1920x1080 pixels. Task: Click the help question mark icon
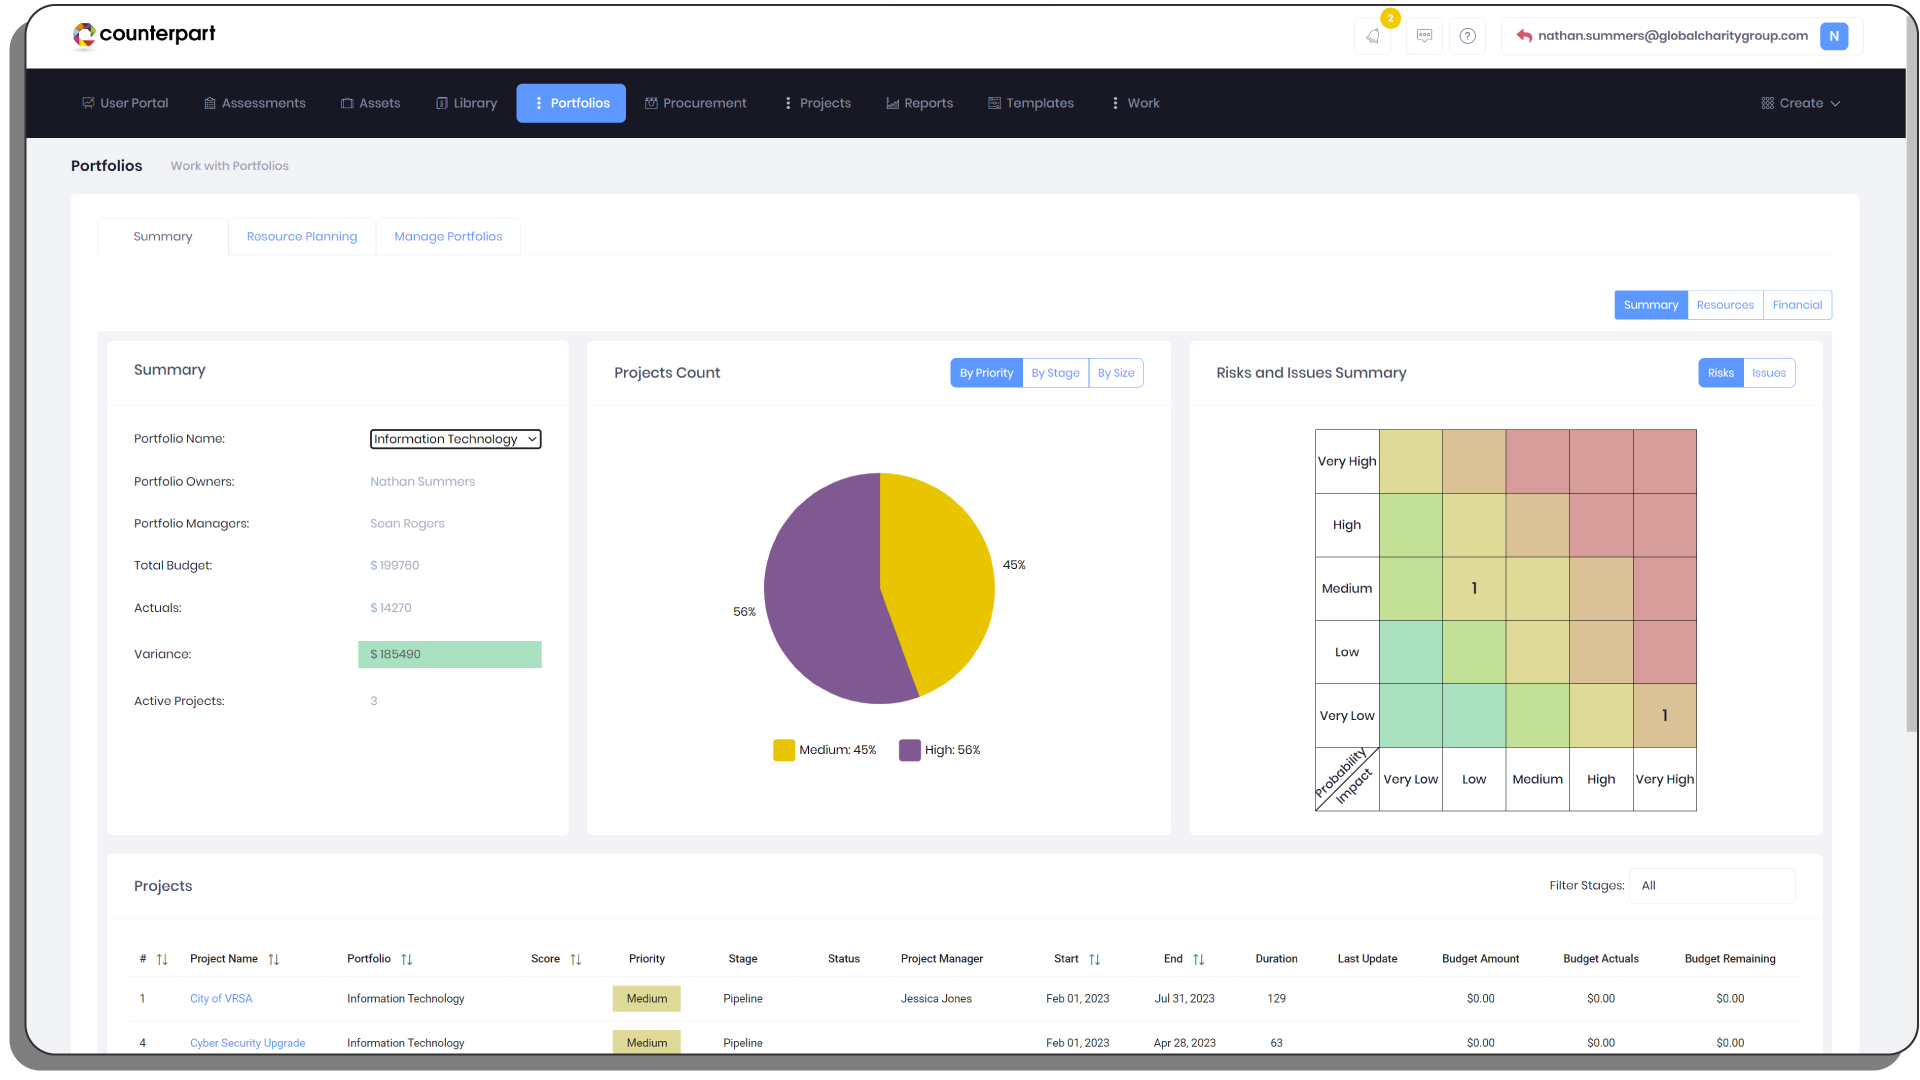coord(1467,36)
